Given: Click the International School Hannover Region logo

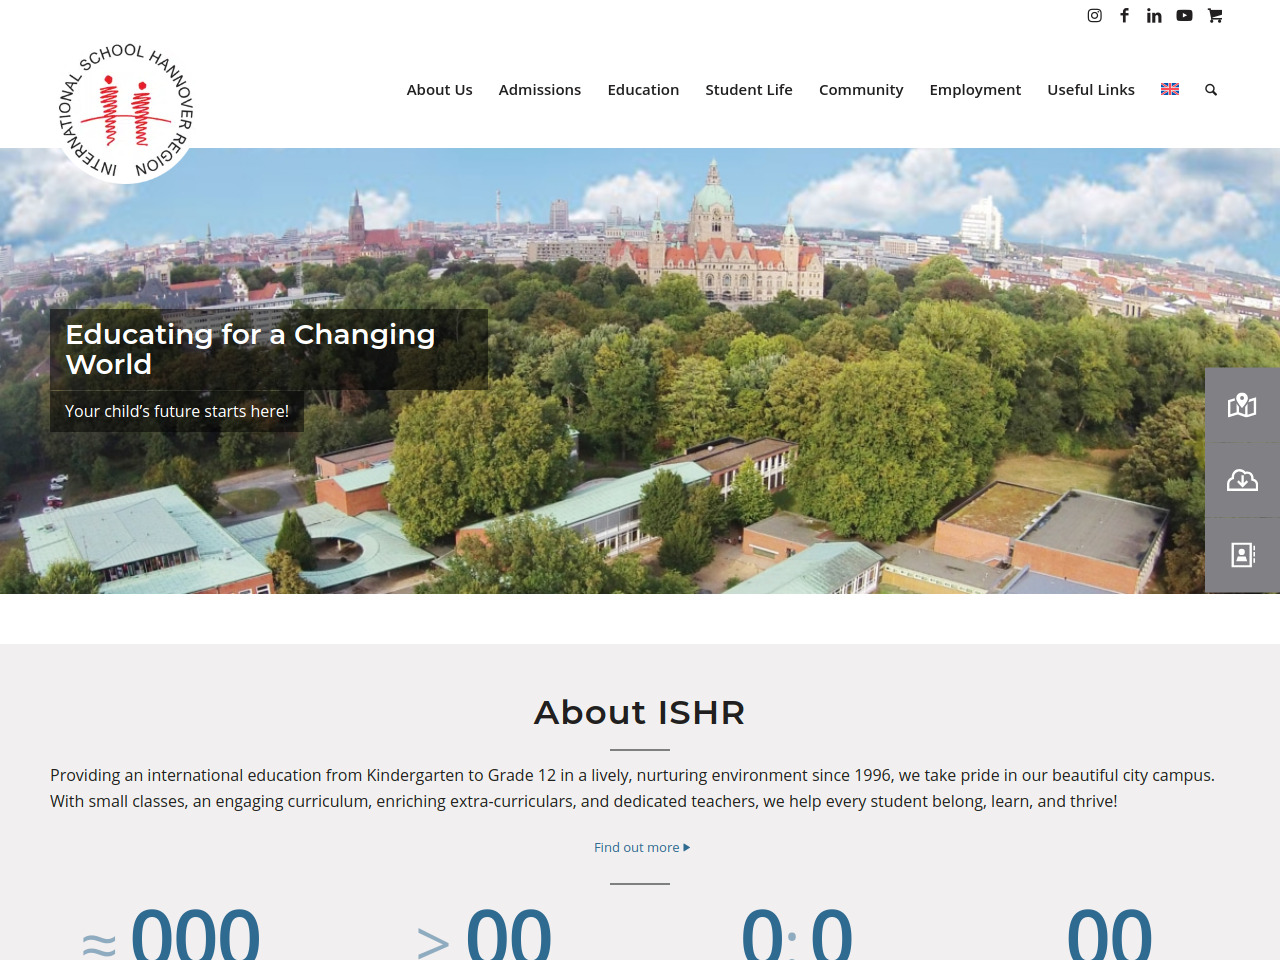Looking at the screenshot, I should (126, 112).
